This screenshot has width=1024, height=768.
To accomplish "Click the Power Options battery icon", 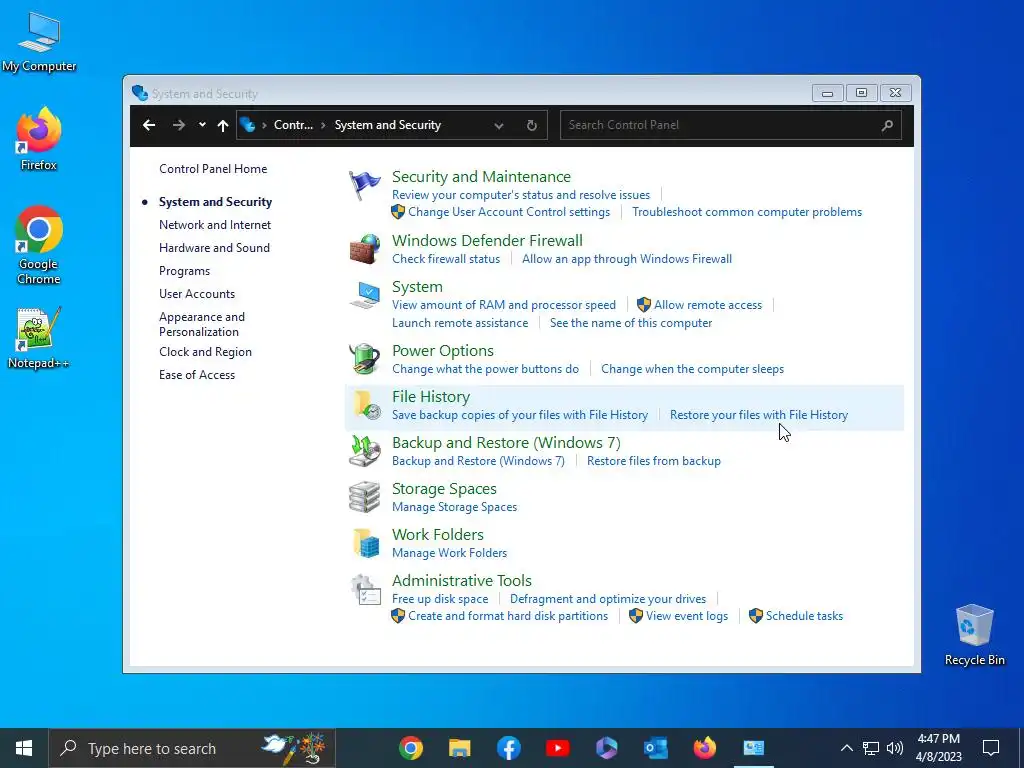I will (x=364, y=359).
